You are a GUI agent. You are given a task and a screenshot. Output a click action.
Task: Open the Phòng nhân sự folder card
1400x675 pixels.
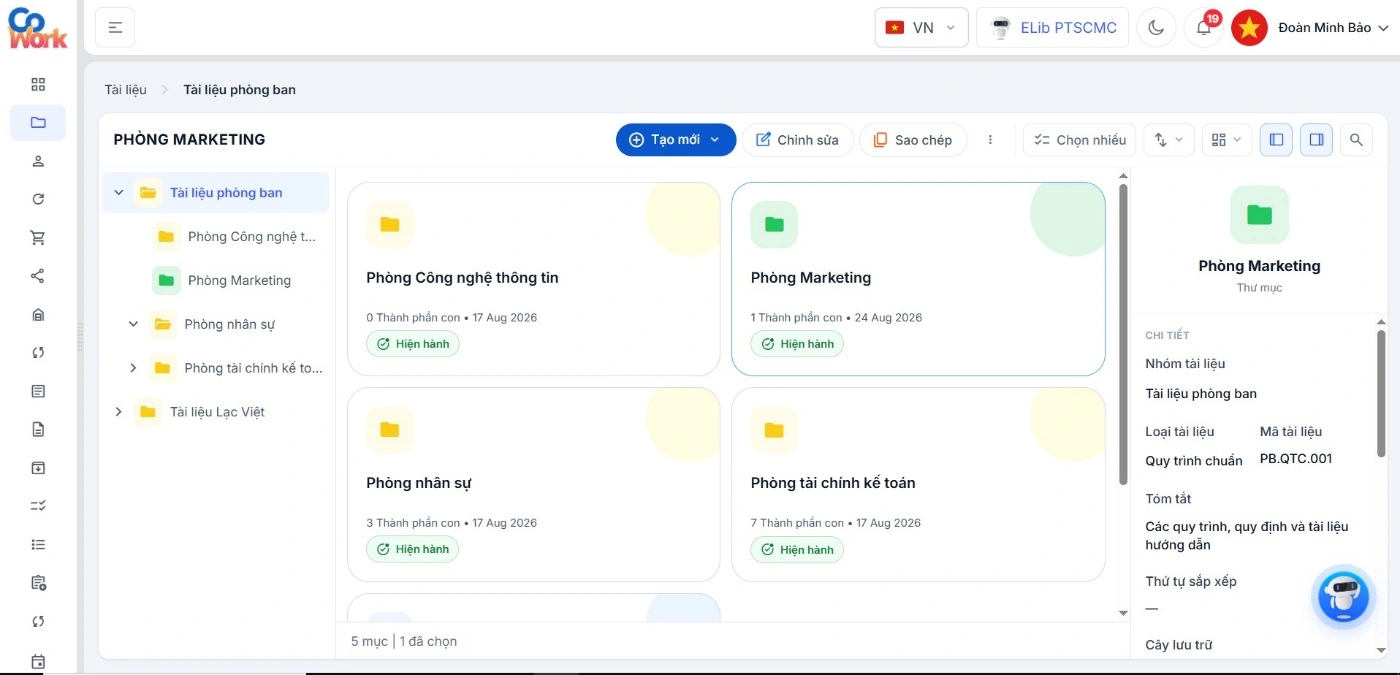[534, 484]
